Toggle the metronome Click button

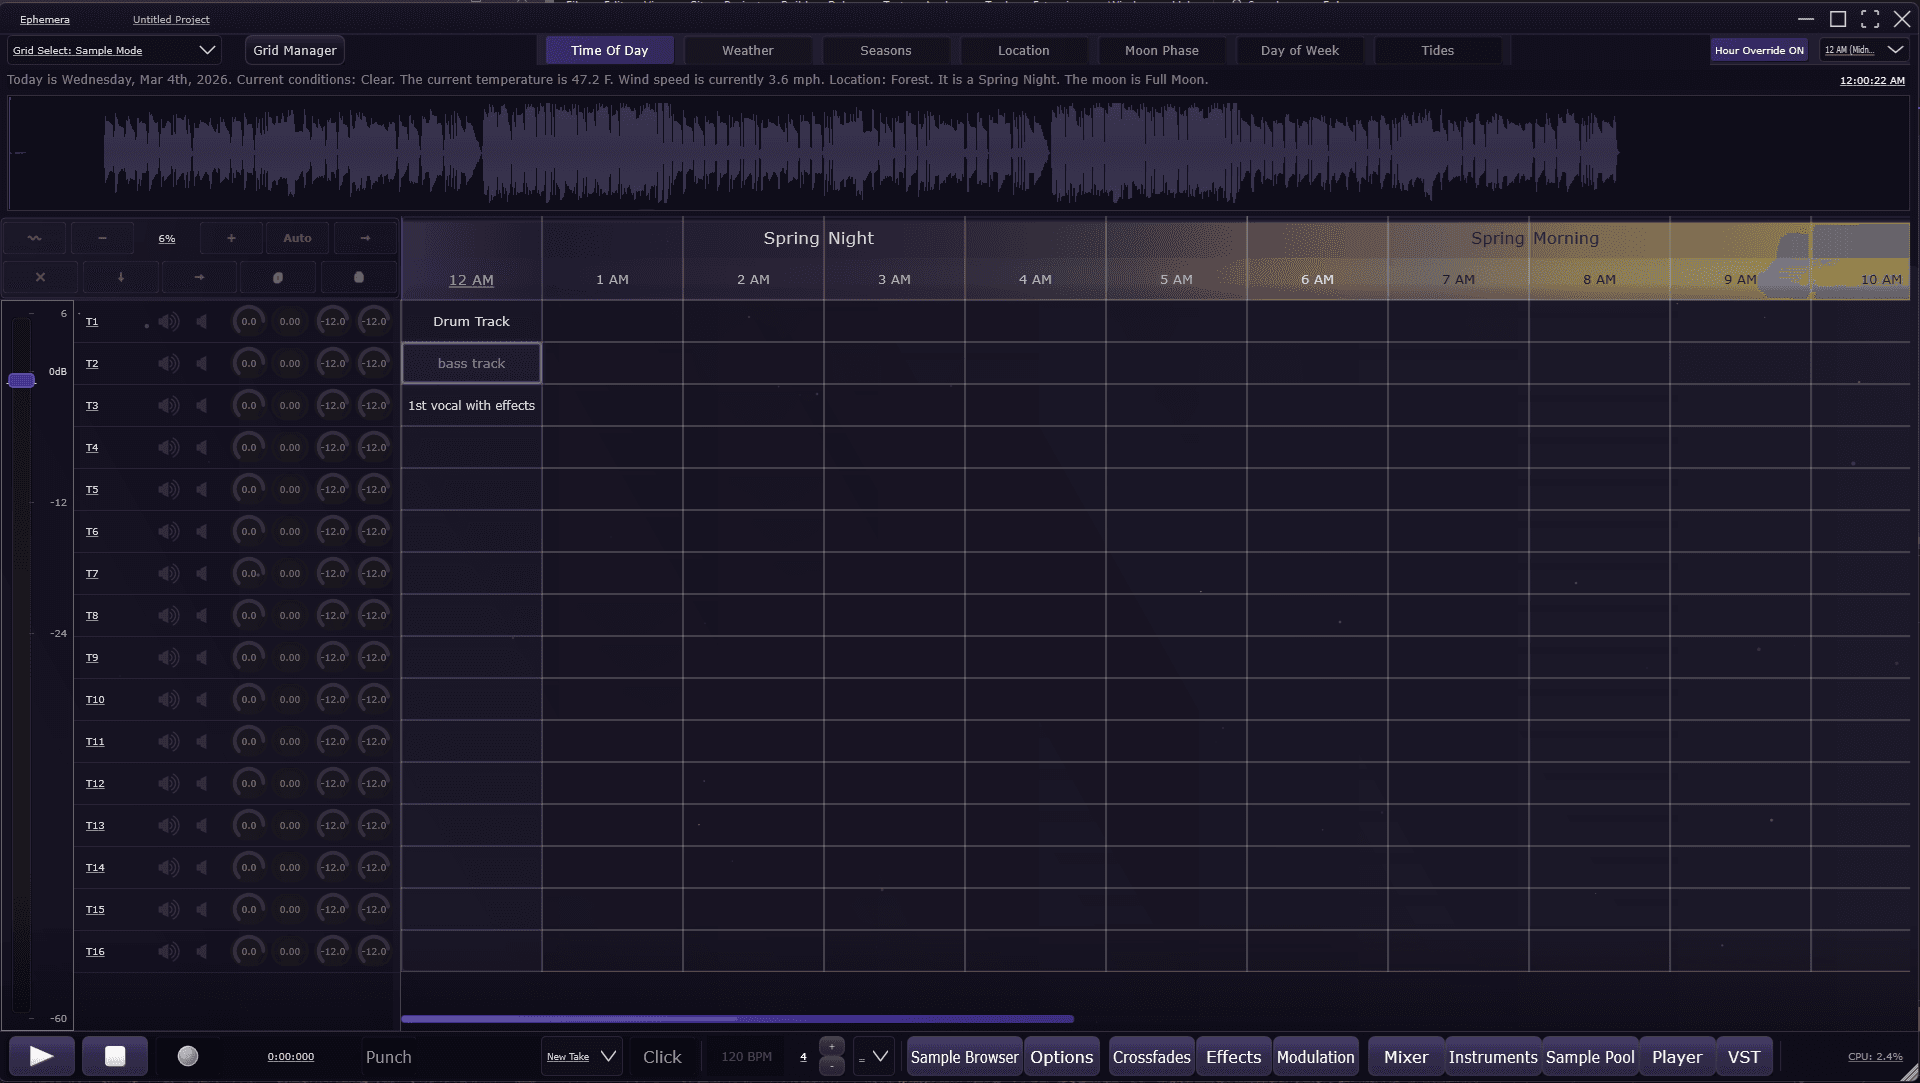tap(661, 1056)
